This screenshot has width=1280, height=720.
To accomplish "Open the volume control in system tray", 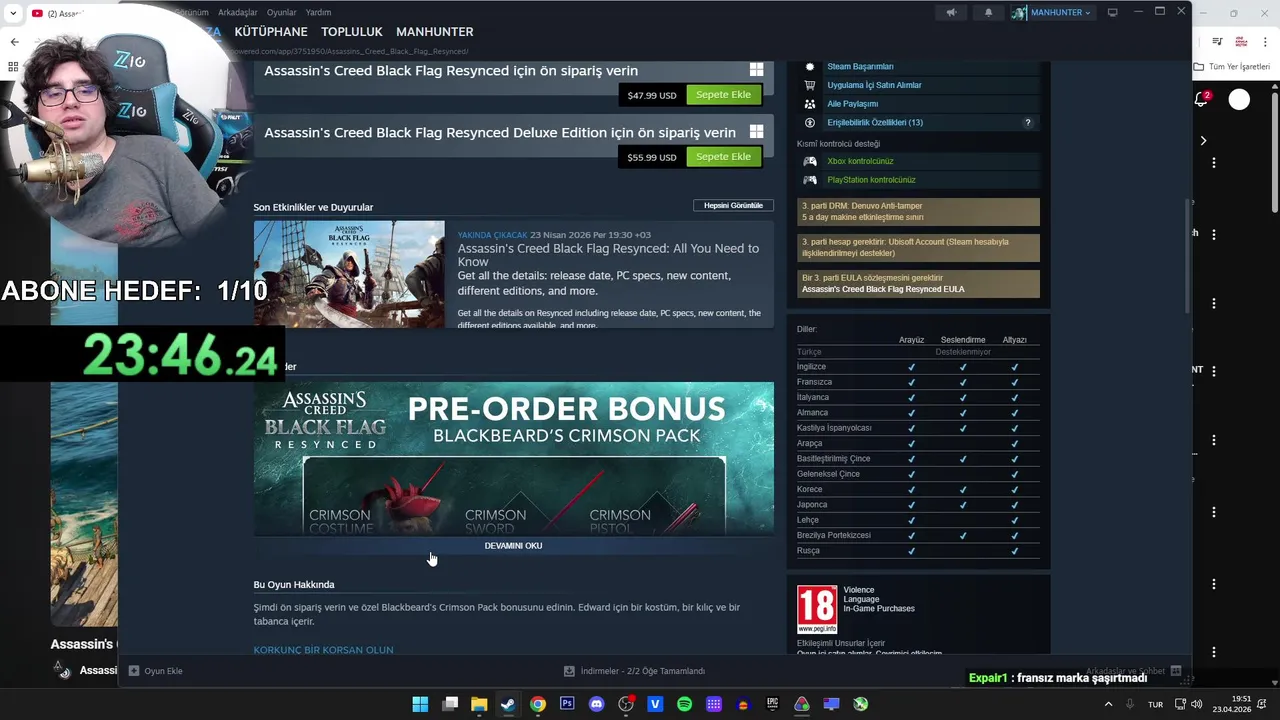I will [1197, 704].
